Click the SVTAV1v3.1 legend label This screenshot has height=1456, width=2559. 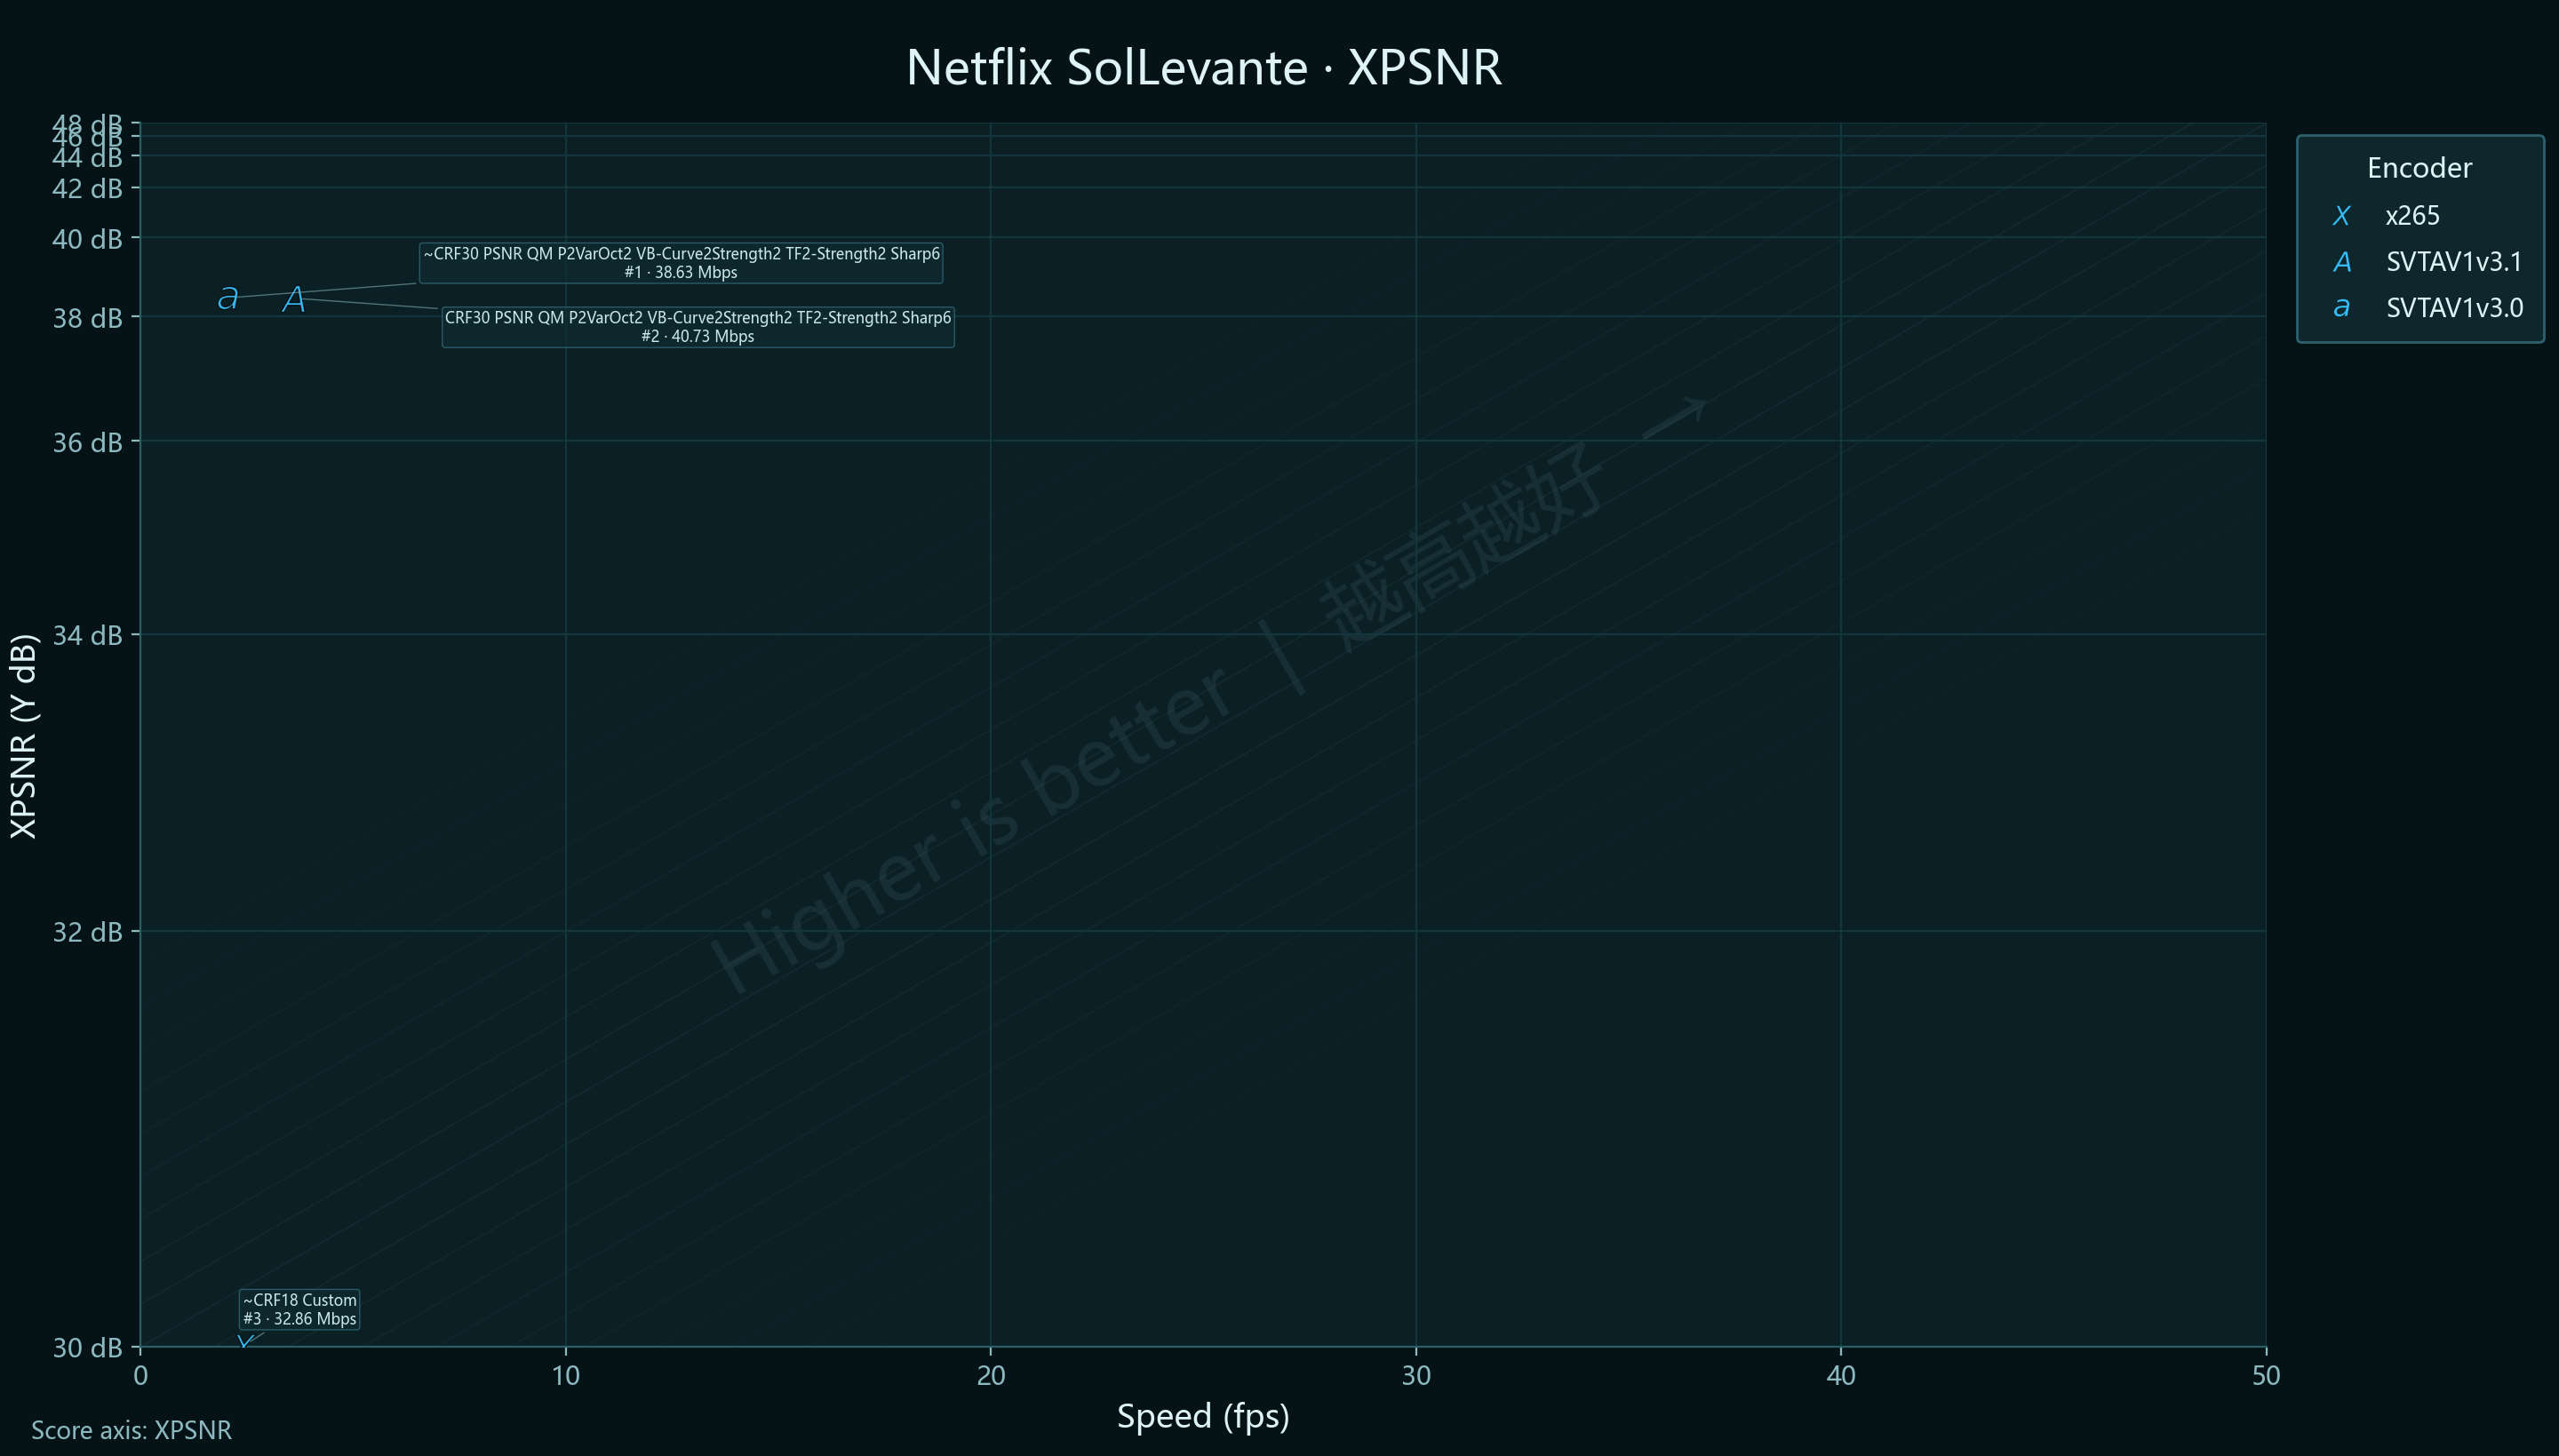[2454, 262]
